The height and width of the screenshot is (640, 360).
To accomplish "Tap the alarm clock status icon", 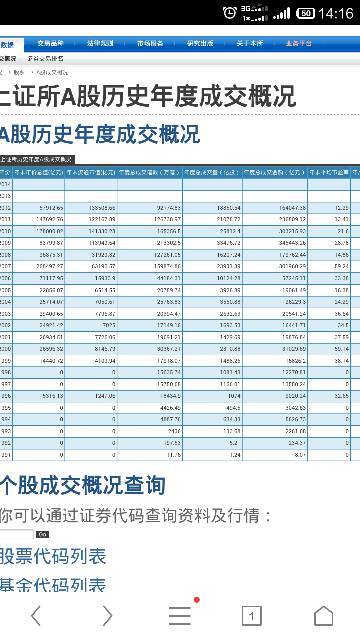I will coord(230,13).
